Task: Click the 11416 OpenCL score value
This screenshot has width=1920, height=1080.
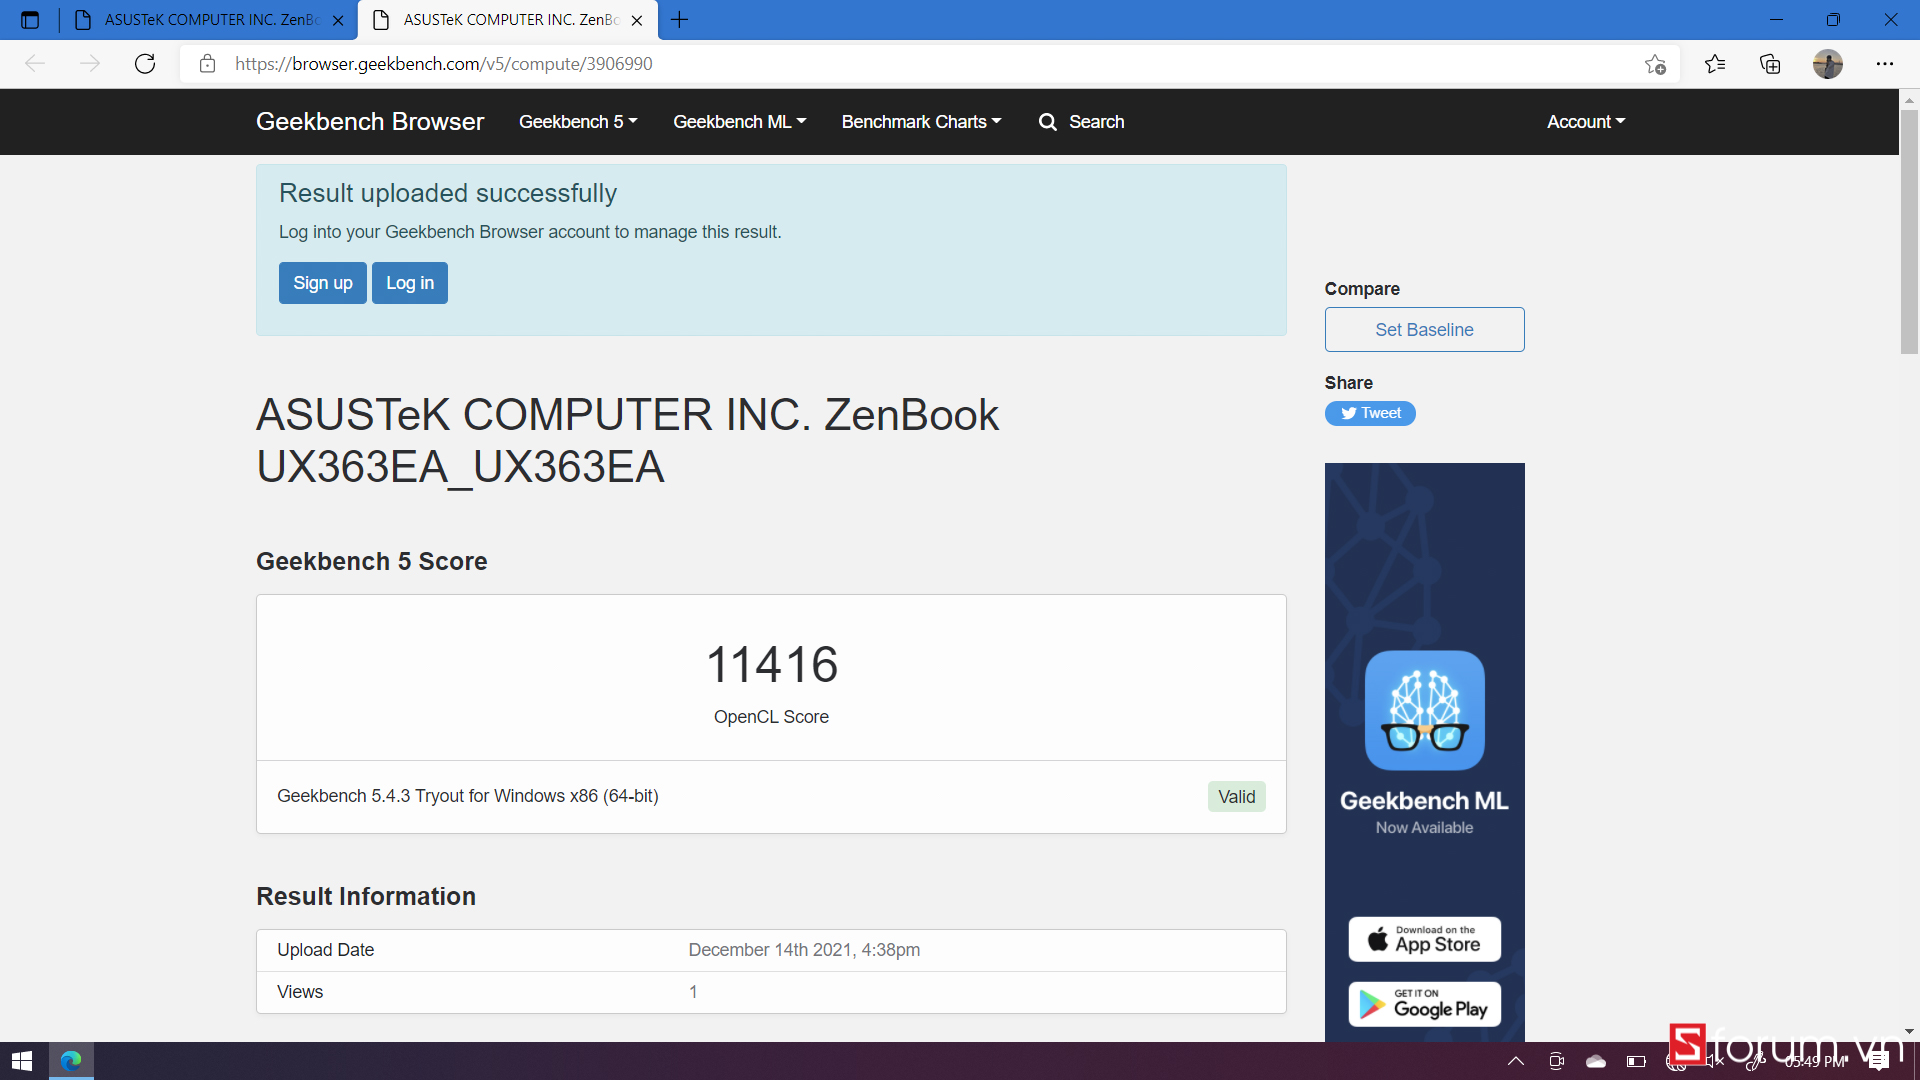Action: [x=772, y=665]
